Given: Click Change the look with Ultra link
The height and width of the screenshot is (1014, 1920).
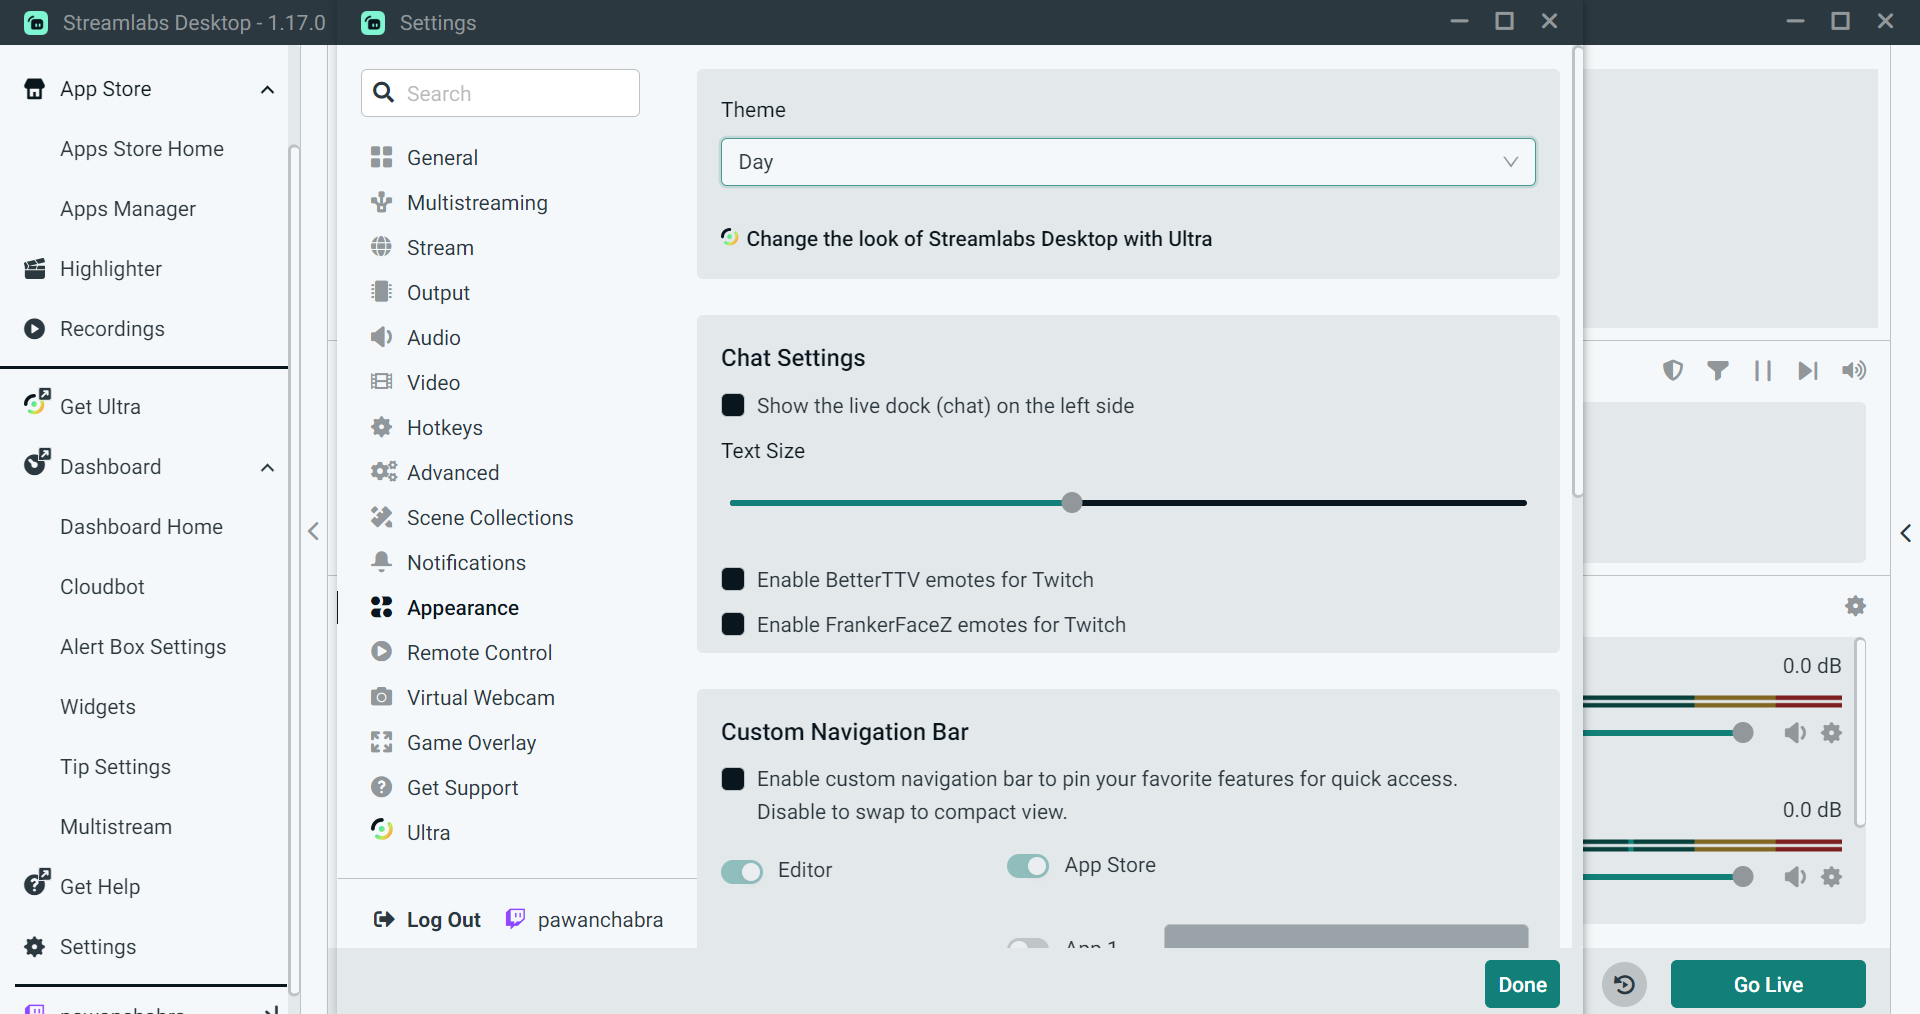Looking at the screenshot, I should coord(979,239).
